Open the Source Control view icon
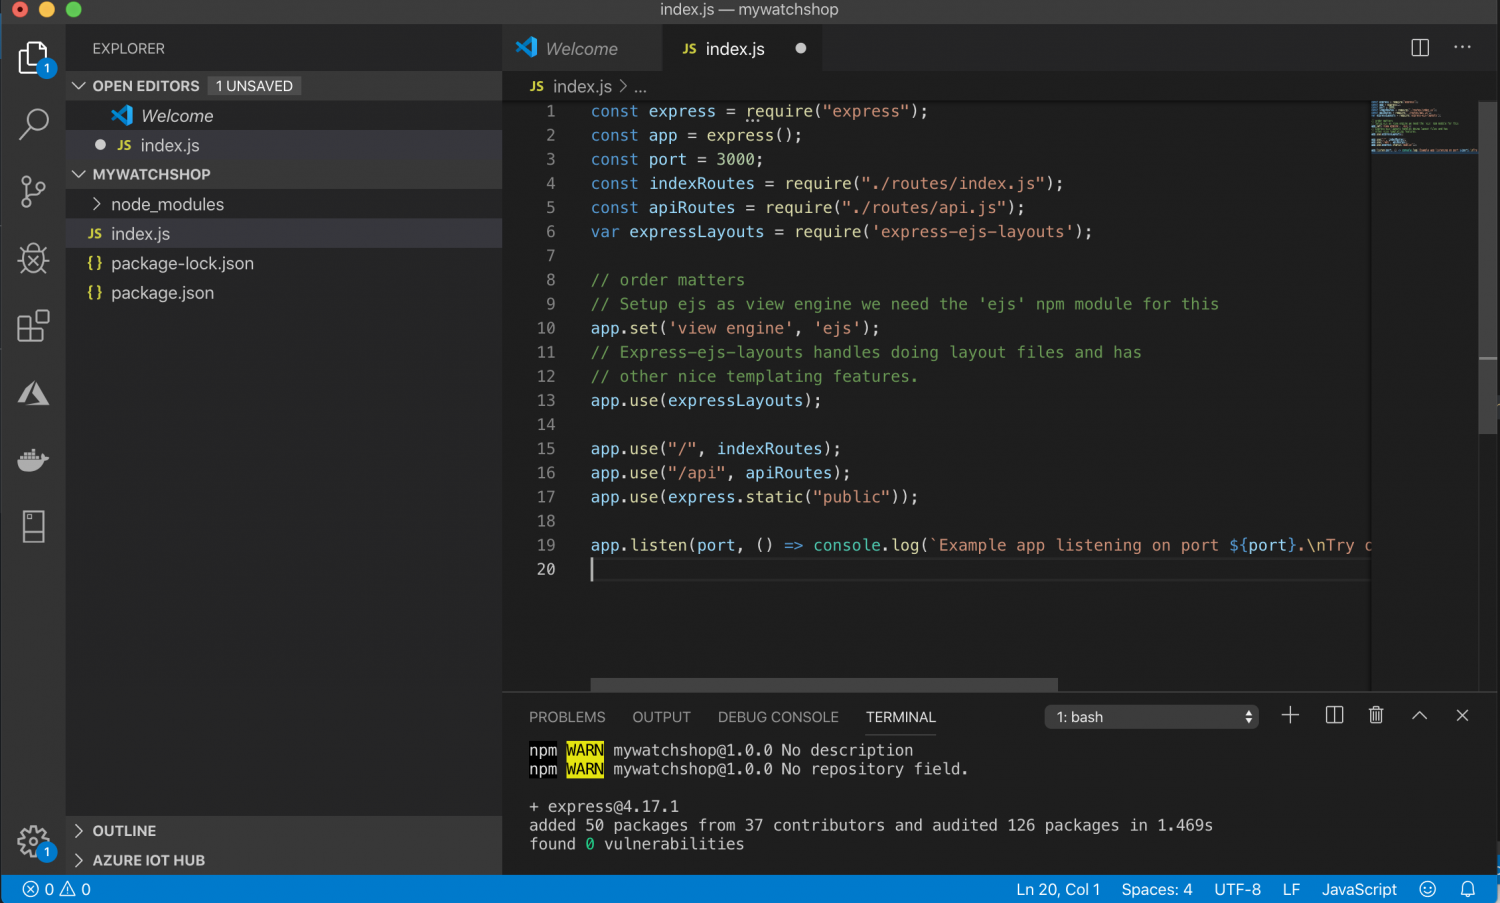 (33, 191)
